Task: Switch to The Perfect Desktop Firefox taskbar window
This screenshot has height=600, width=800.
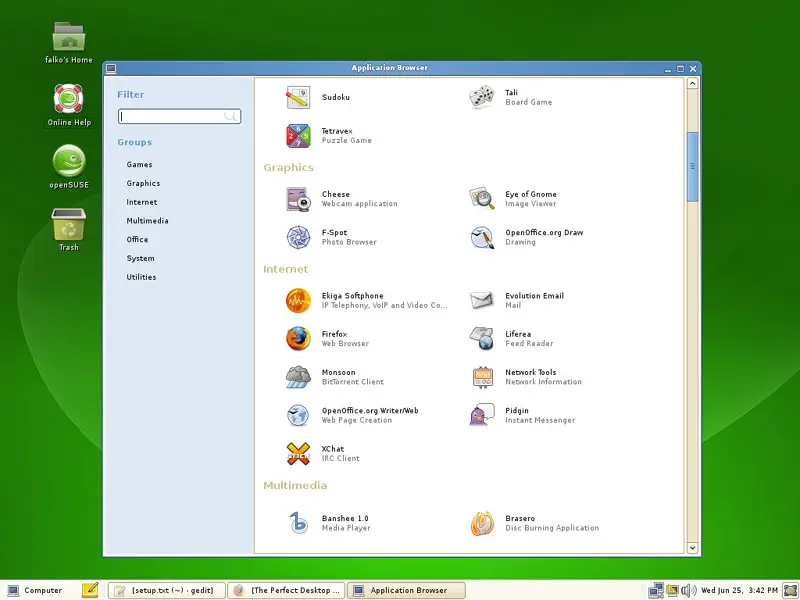Action: (x=286, y=590)
